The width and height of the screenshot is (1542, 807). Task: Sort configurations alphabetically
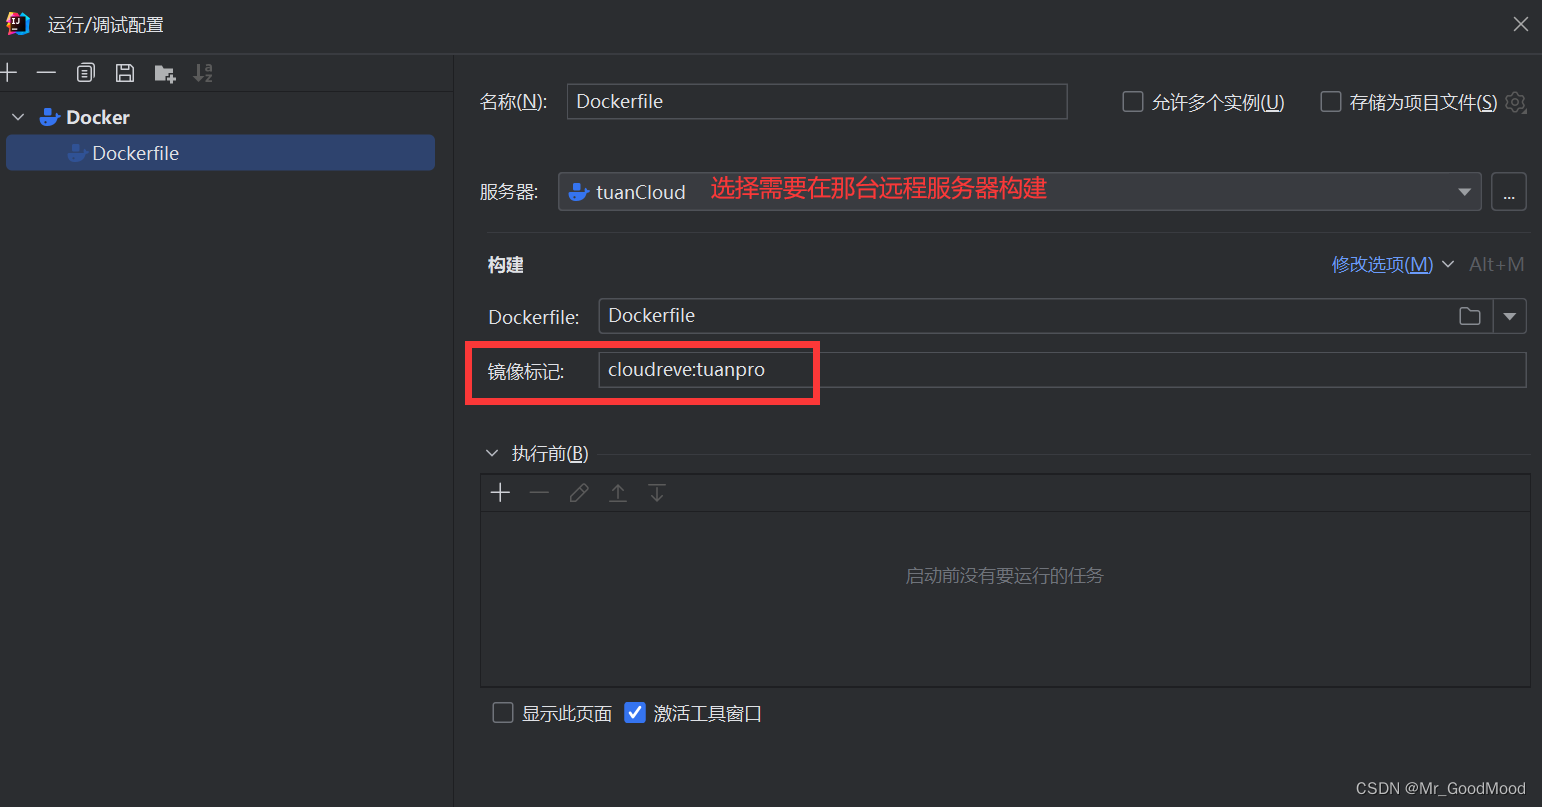(204, 72)
